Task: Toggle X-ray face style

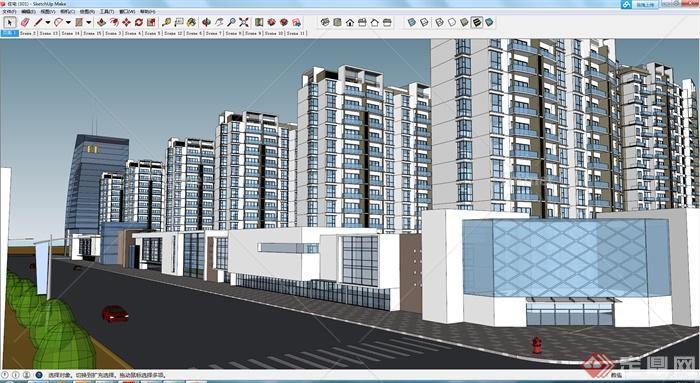Action: coord(412,22)
